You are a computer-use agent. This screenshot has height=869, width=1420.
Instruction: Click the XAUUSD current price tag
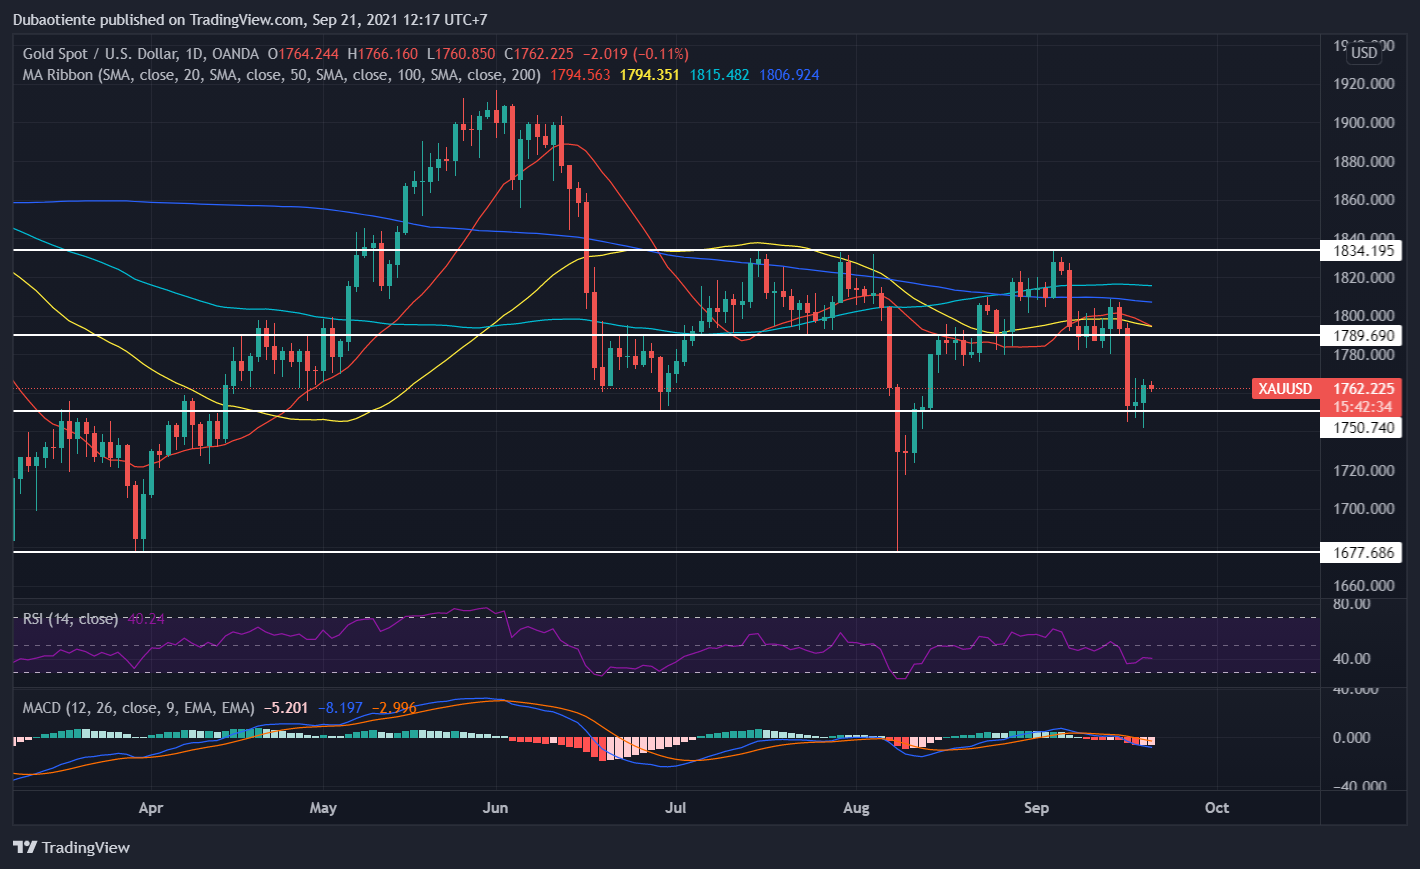click(1325, 389)
